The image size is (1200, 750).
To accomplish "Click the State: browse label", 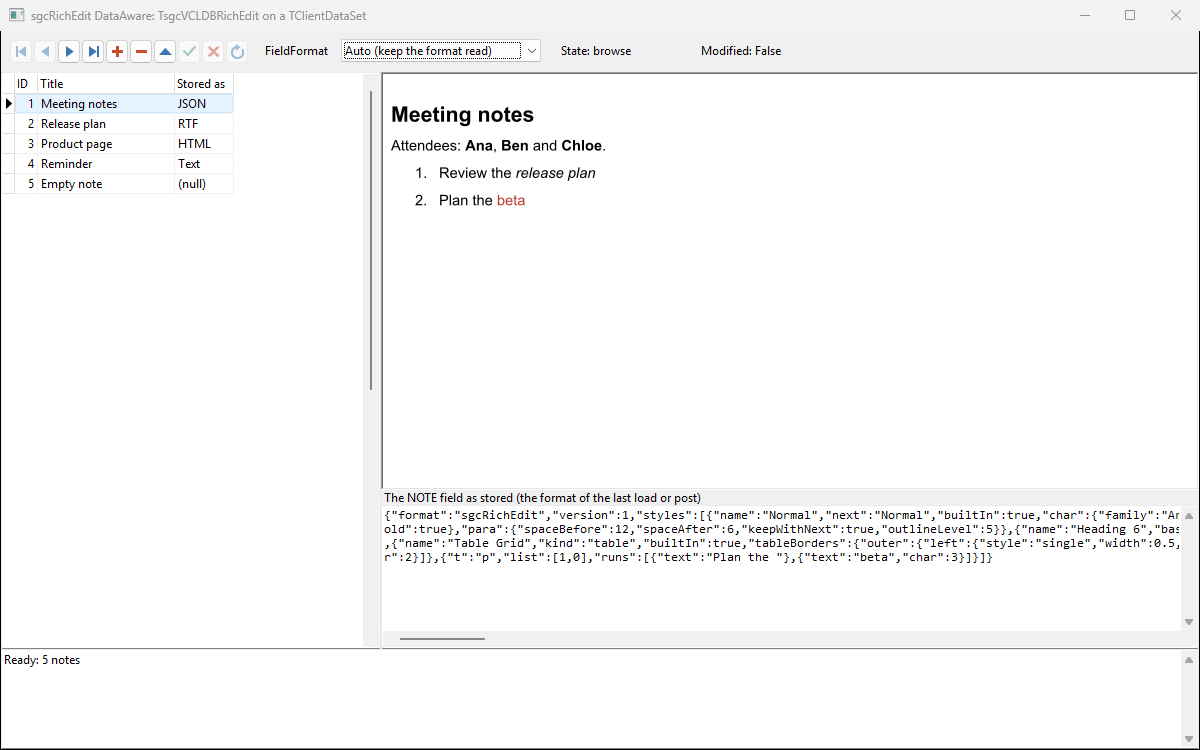I will point(596,51).
